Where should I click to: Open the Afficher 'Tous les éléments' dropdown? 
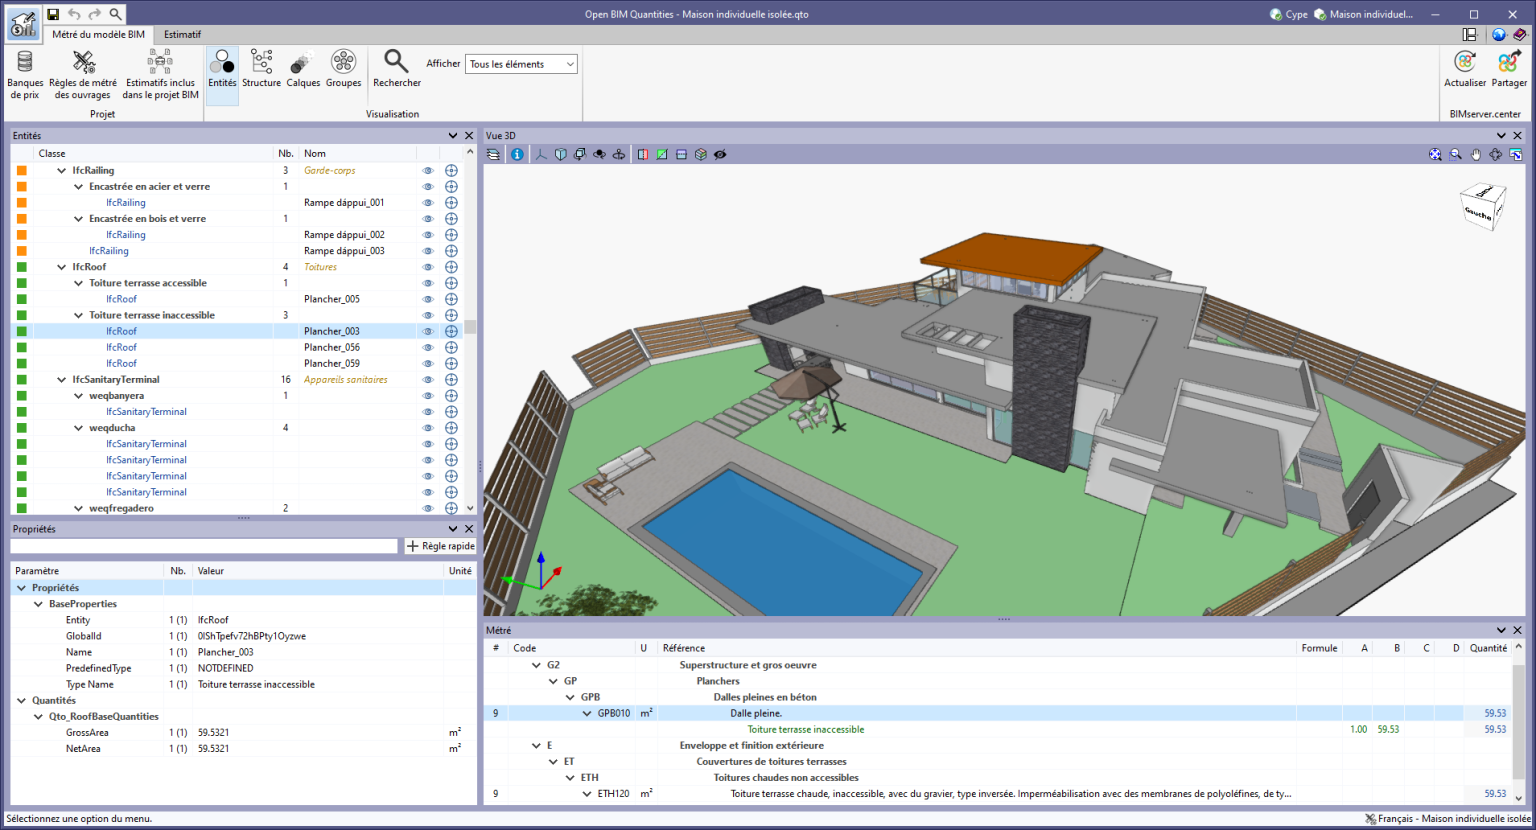(x=521, y=64)
